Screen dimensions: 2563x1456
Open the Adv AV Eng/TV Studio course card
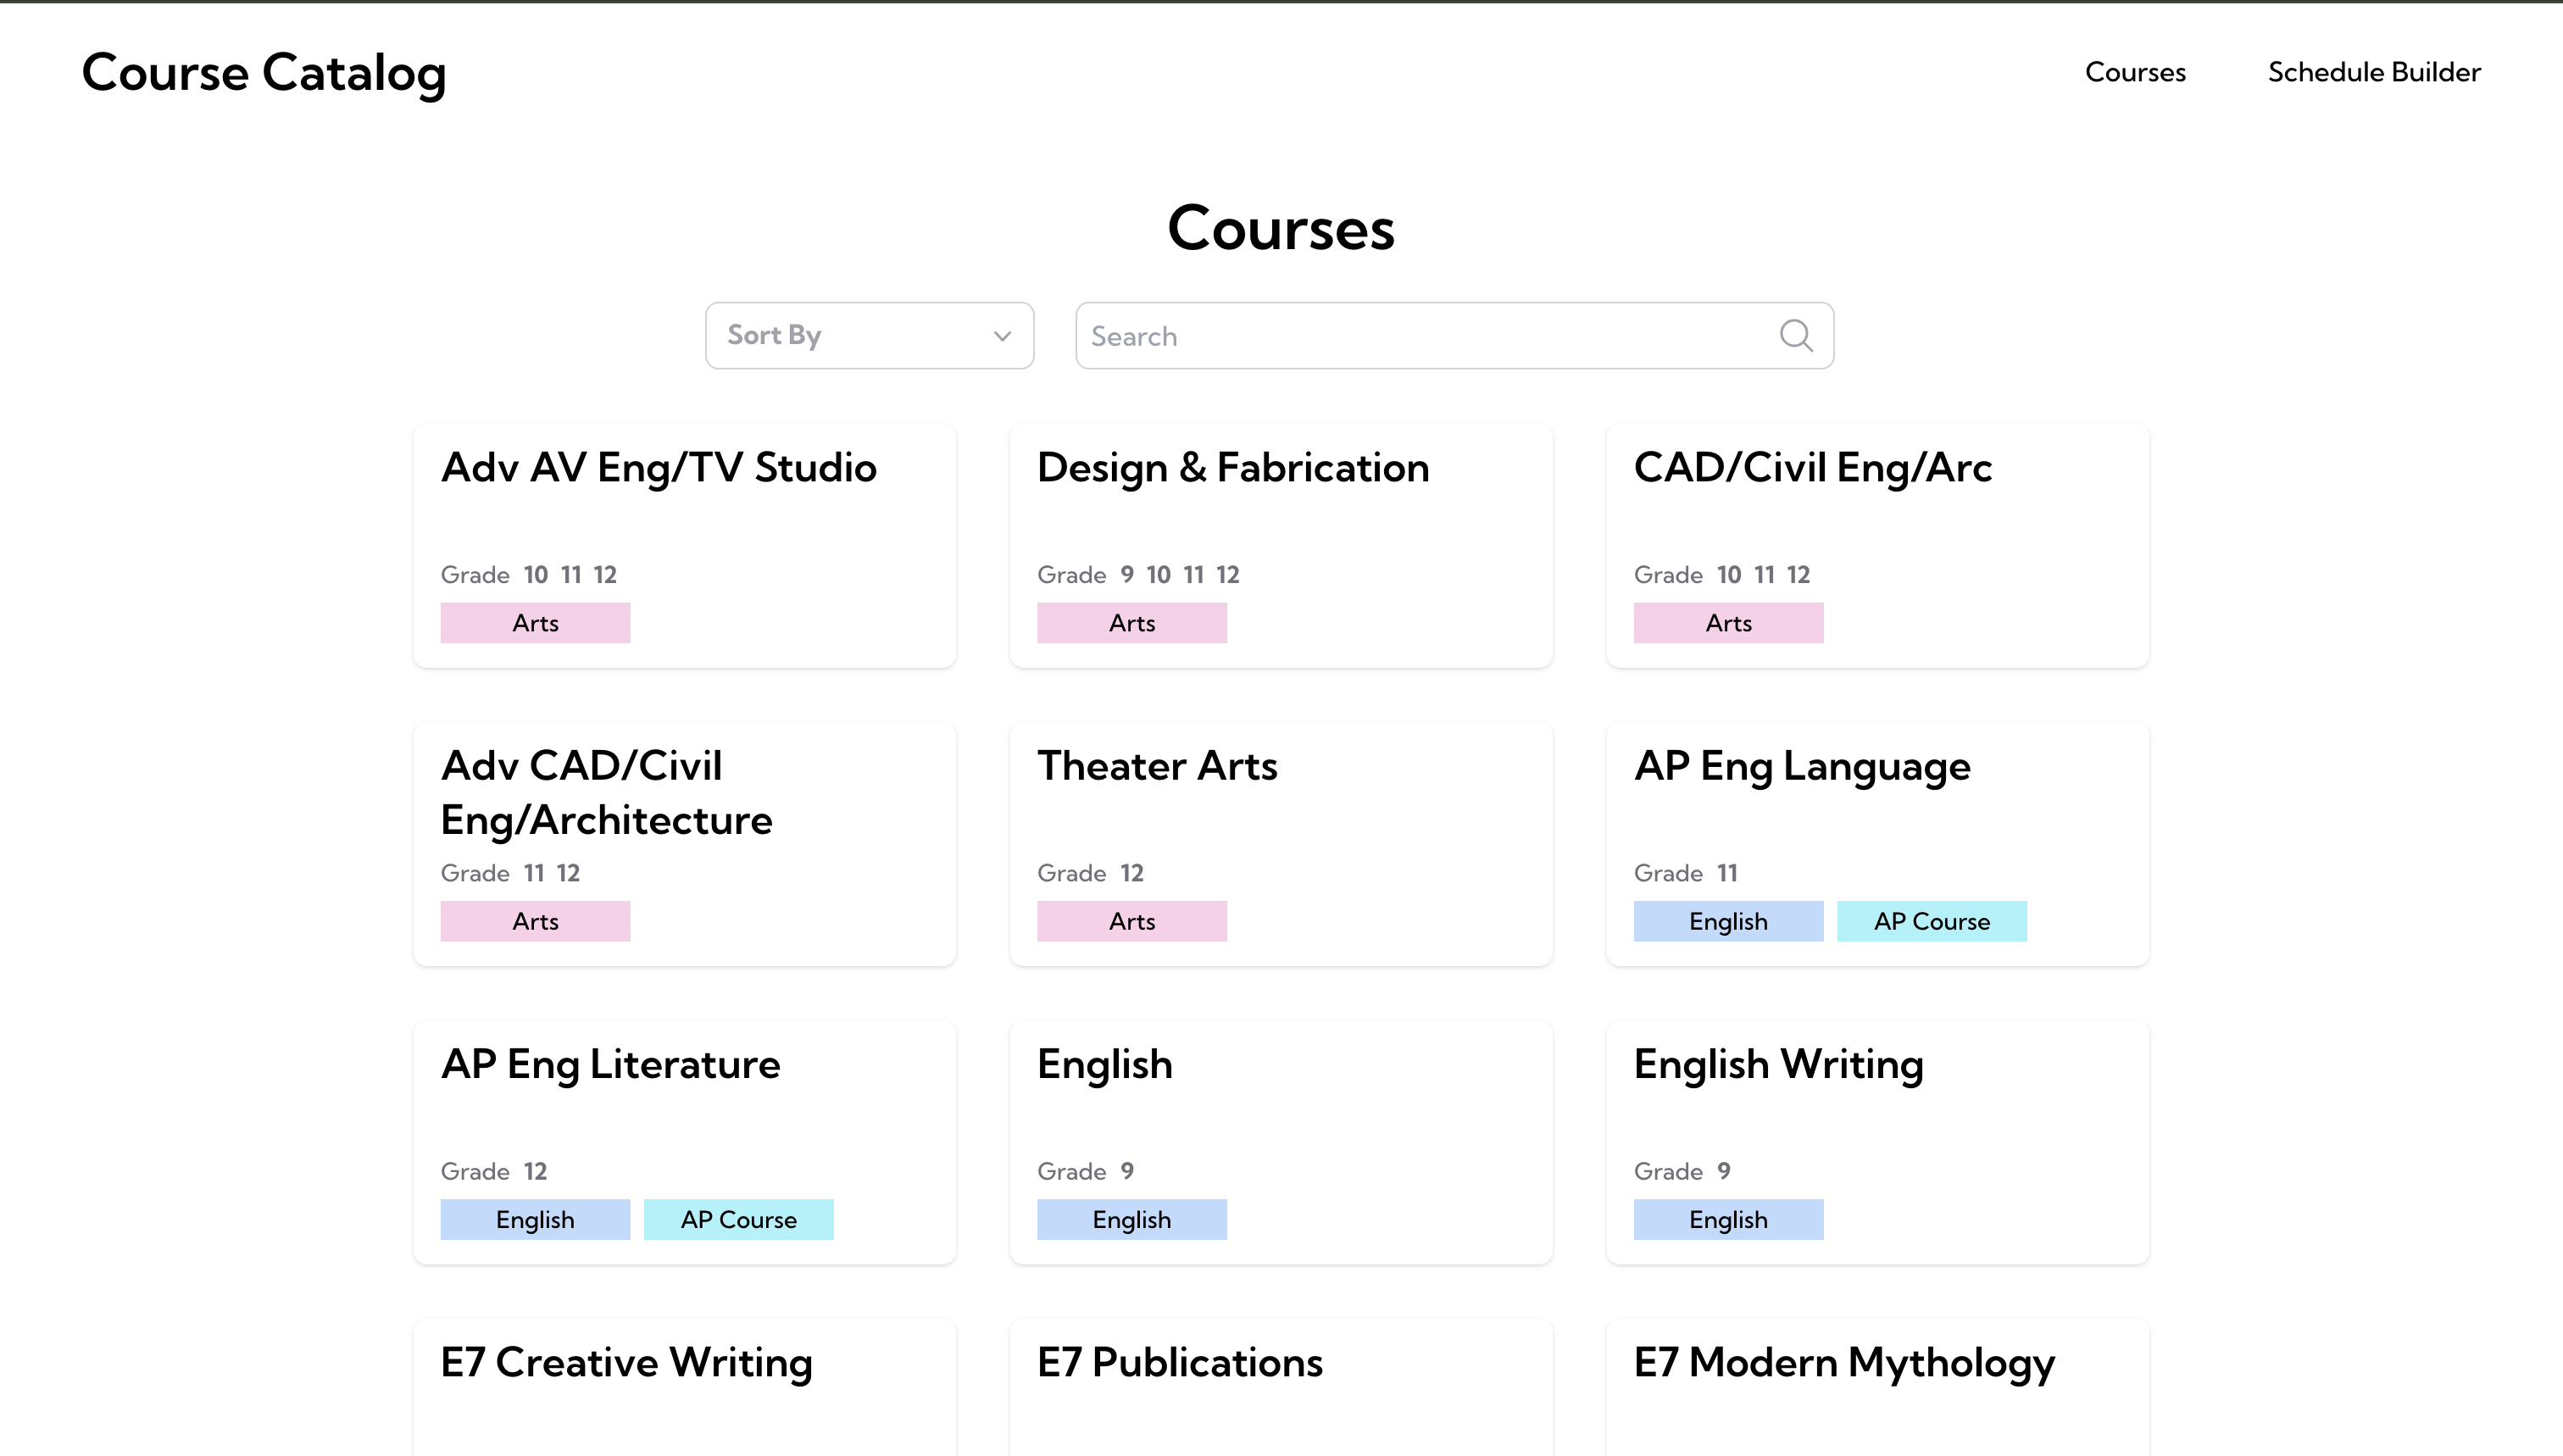pyautogui.click(x=683, y=545)
